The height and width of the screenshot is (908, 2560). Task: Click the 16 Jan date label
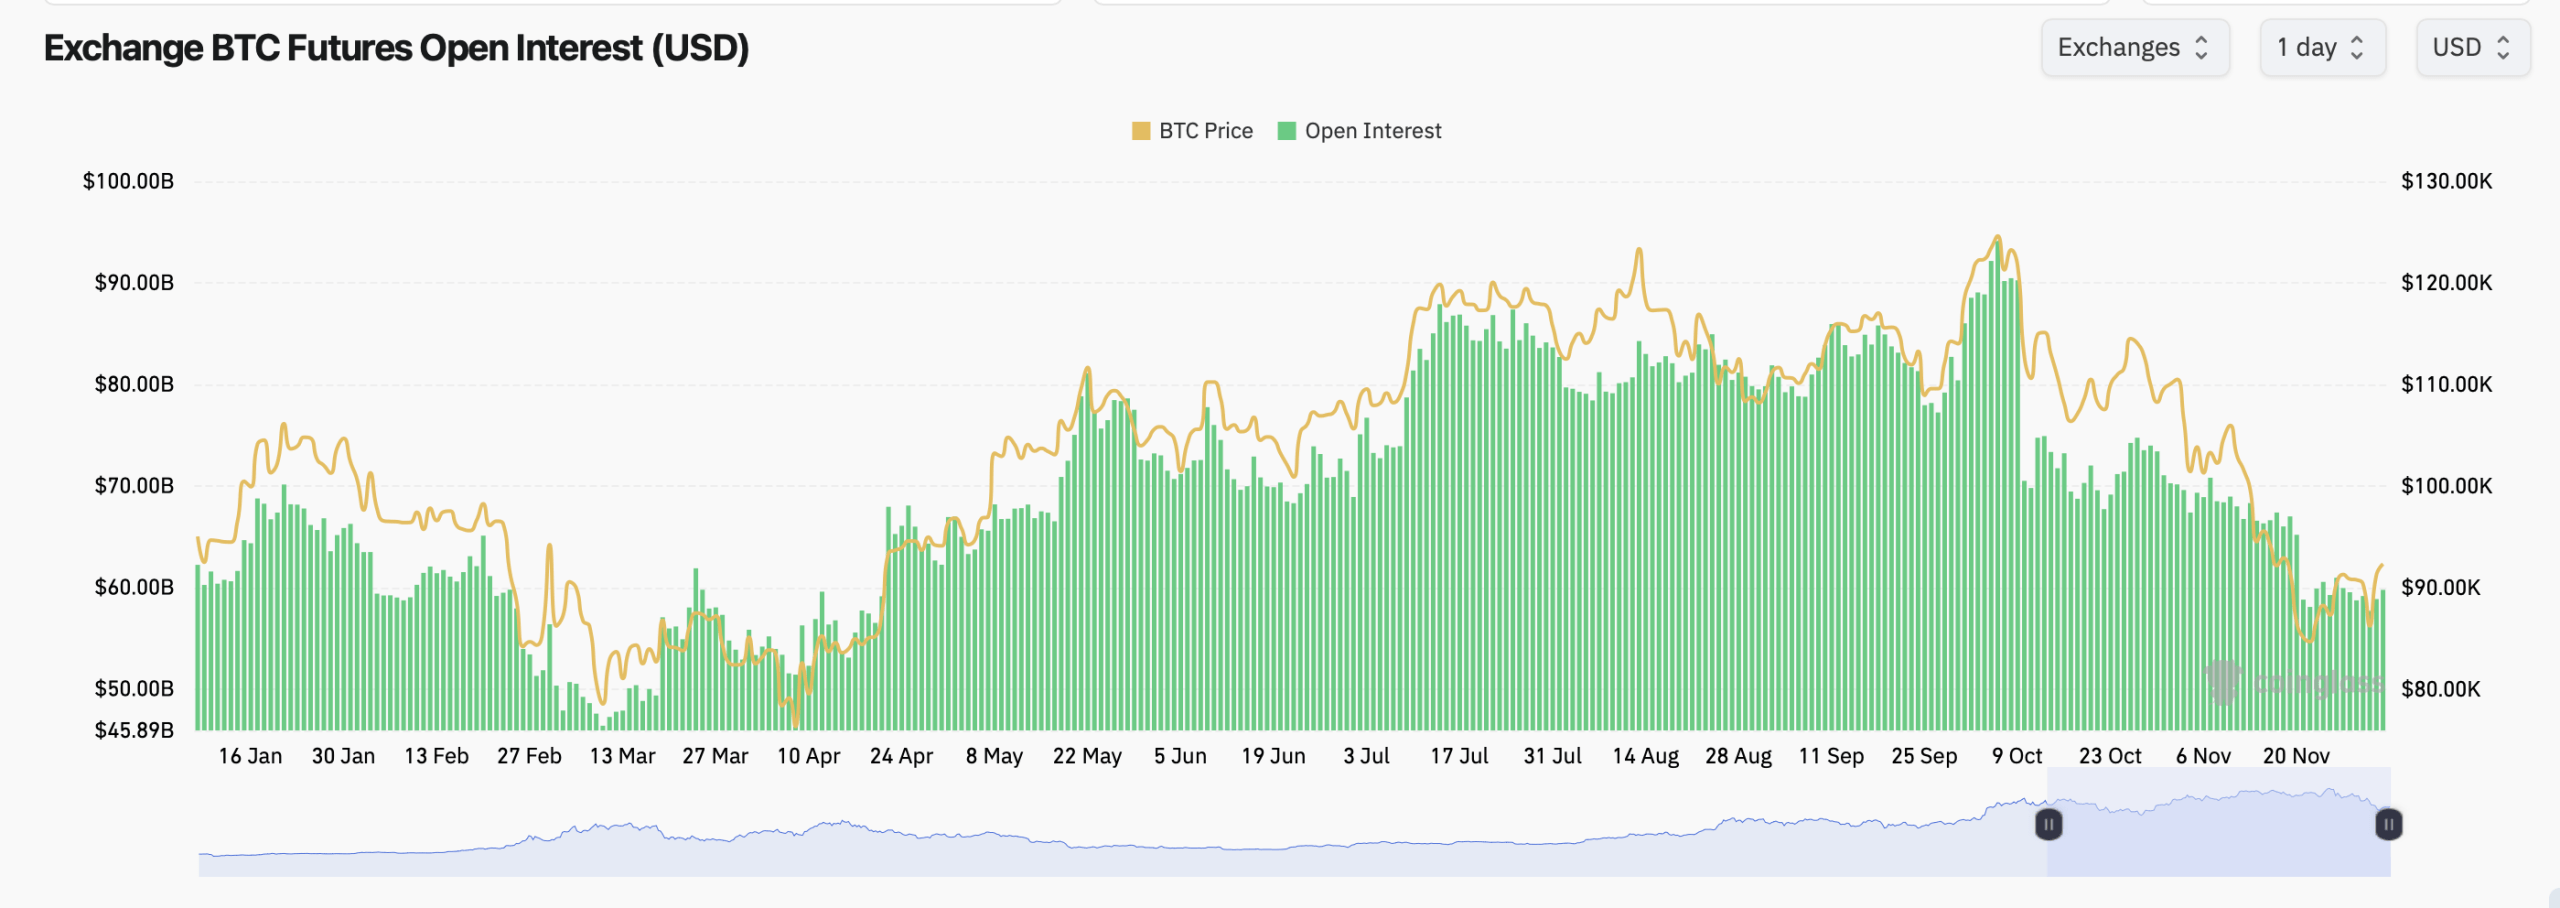(250, 756)
